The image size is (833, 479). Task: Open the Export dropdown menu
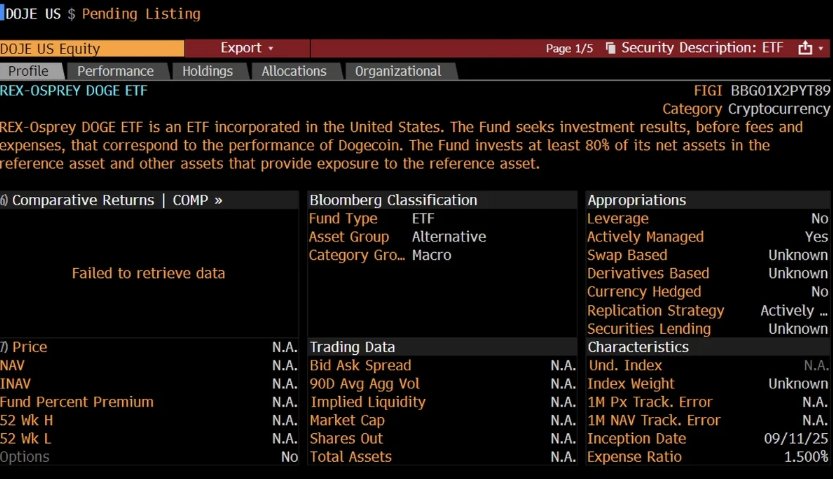(x=247, y=48)
